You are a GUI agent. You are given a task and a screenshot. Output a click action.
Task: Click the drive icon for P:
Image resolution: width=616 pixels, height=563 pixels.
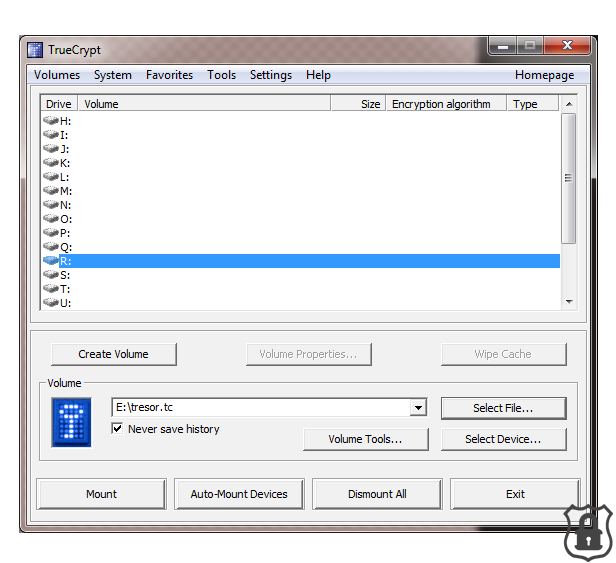pyautogui.click(x=51, y=233)
